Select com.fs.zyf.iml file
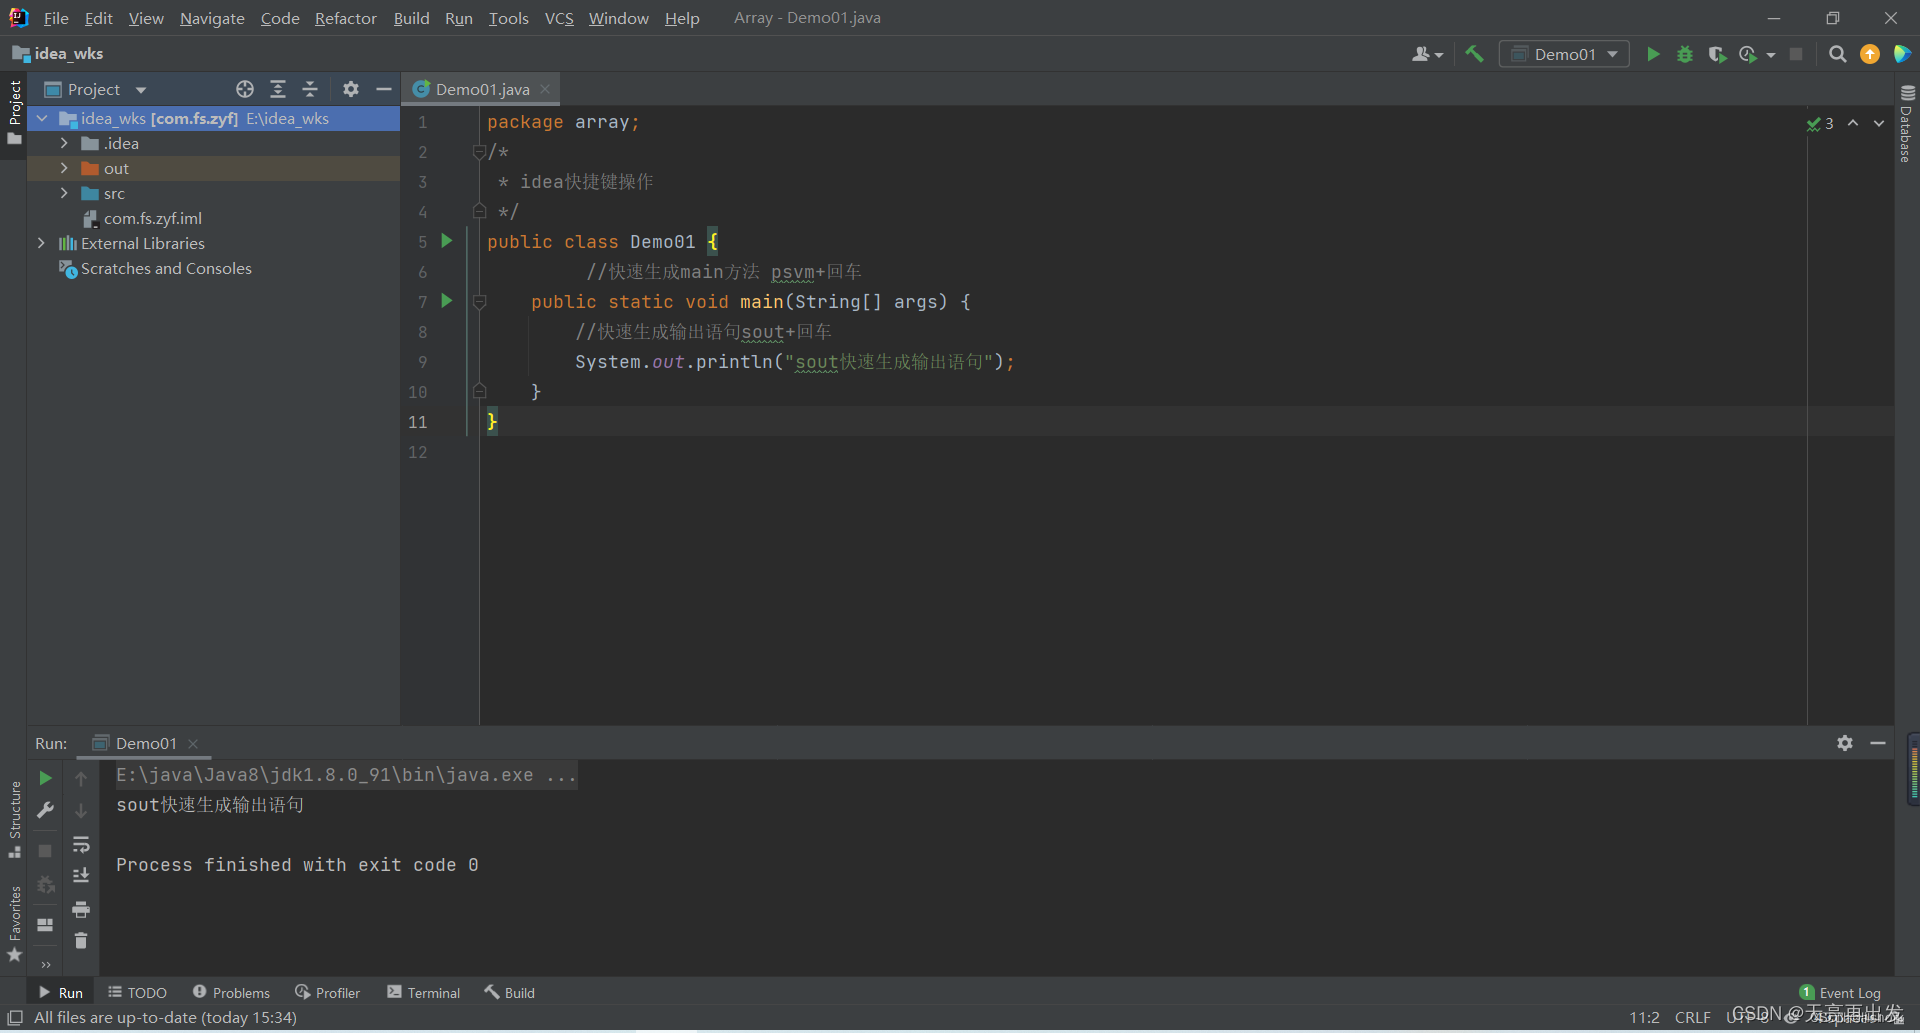1920x1033 pixels. [152, 218]
